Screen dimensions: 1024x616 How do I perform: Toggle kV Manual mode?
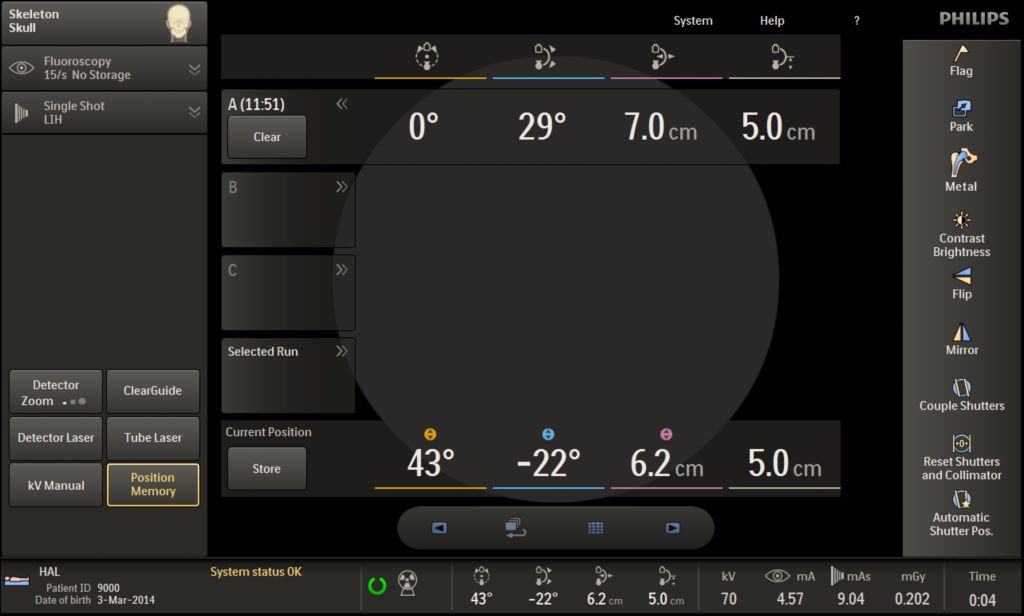click(x=56, y=485)
